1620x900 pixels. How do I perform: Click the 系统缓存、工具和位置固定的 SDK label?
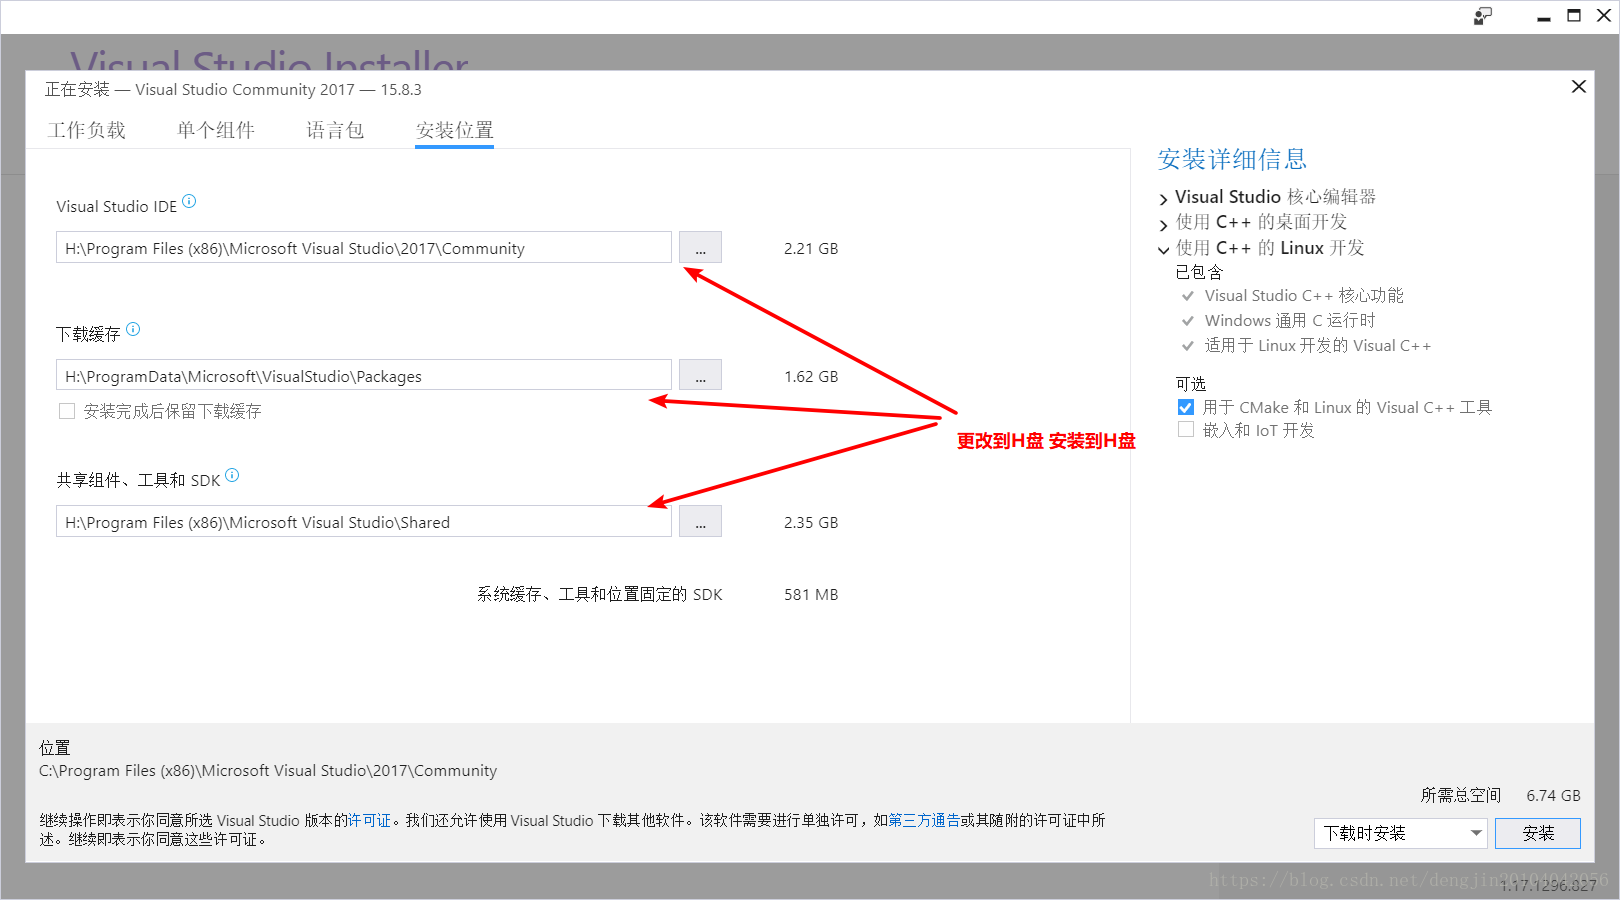599,594
